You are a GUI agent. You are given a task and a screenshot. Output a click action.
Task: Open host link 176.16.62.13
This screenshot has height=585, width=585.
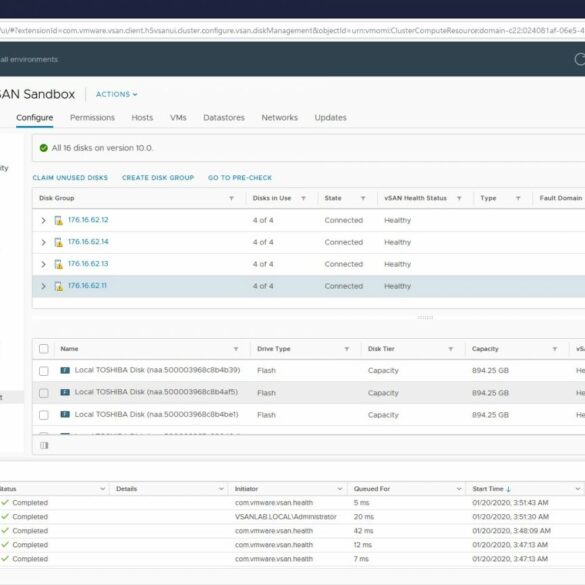tap(88, 264)
